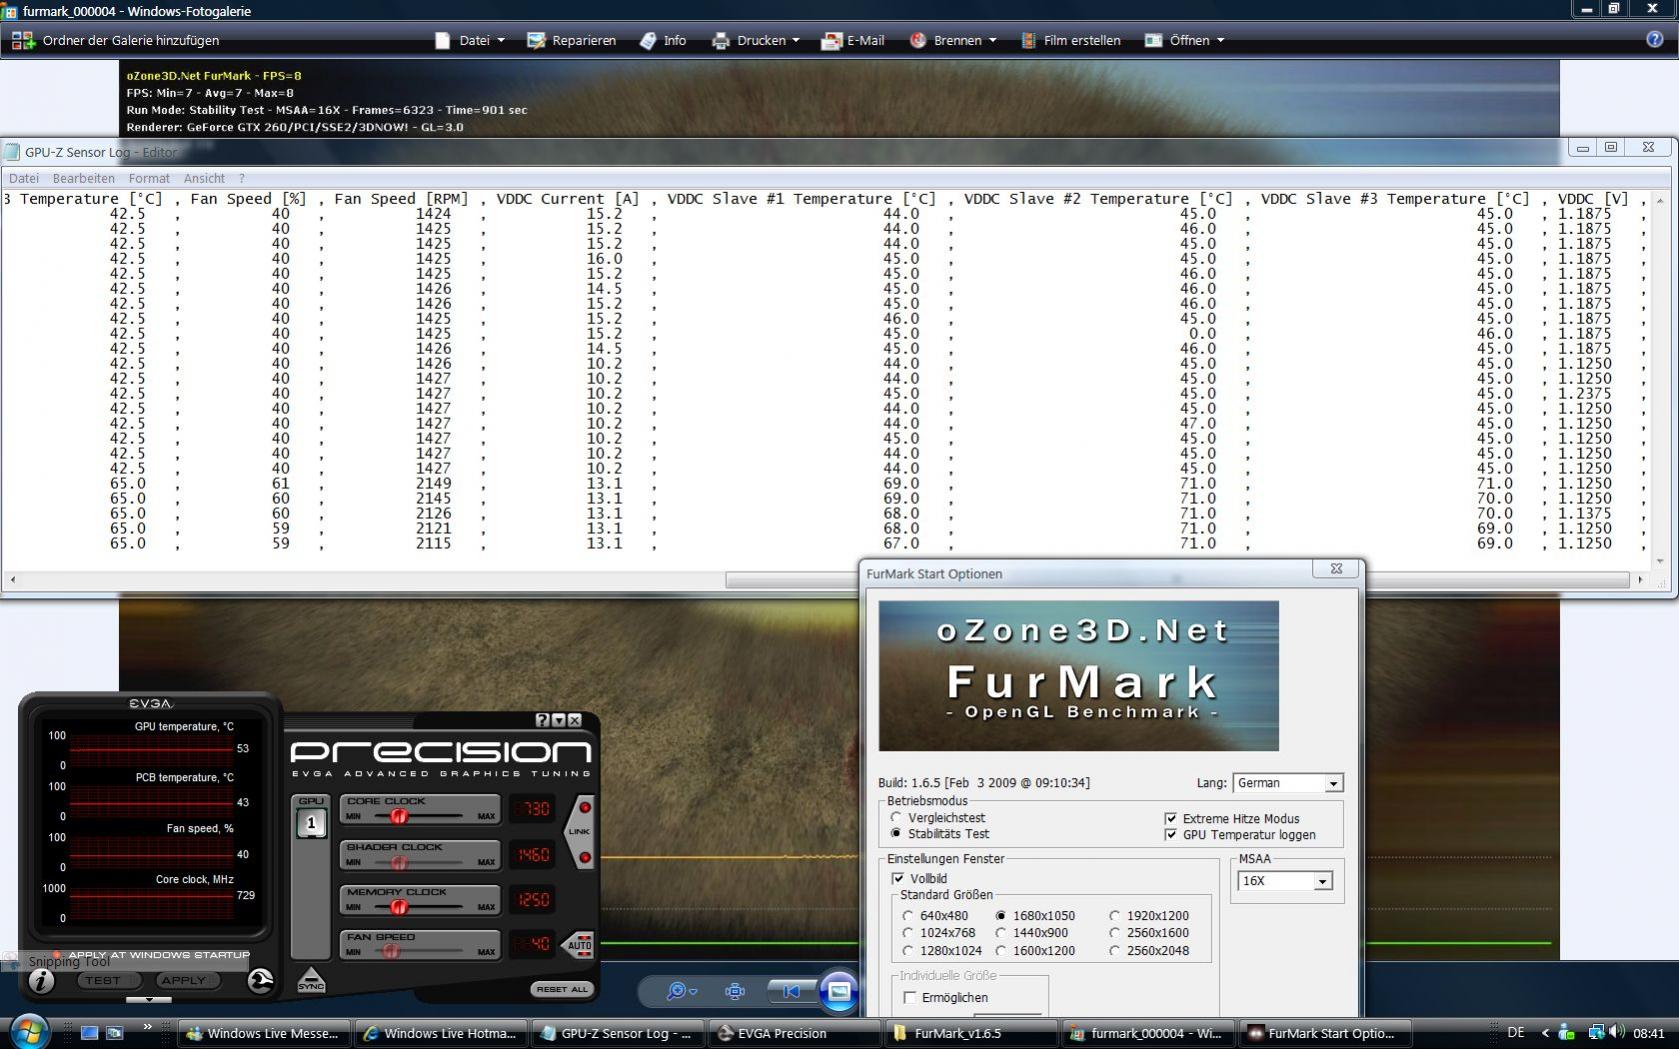Click the Editor horizontal scrollbar thumb
Image resolution: width=1679 pixels, height=1049 pixels.
tap(1177, 579)
